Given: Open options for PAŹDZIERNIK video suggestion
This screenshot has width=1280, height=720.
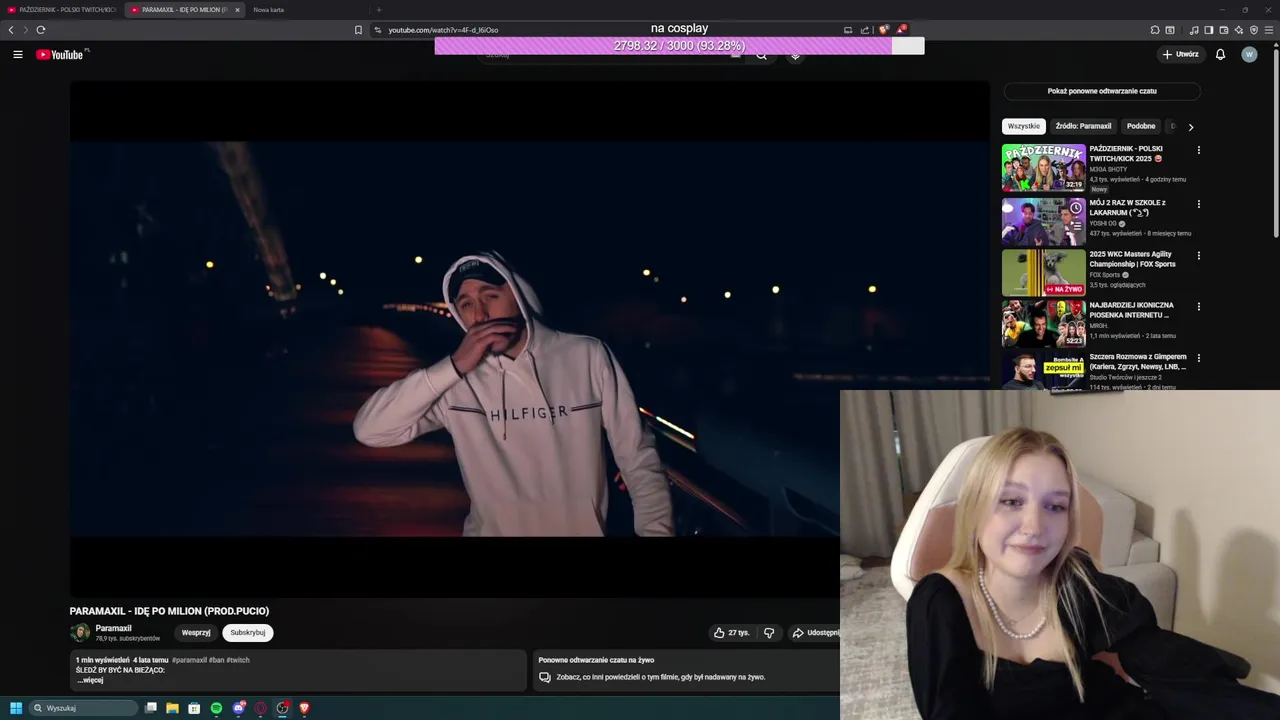Looking at the screenshot, I should click(x=1199, y=150).
